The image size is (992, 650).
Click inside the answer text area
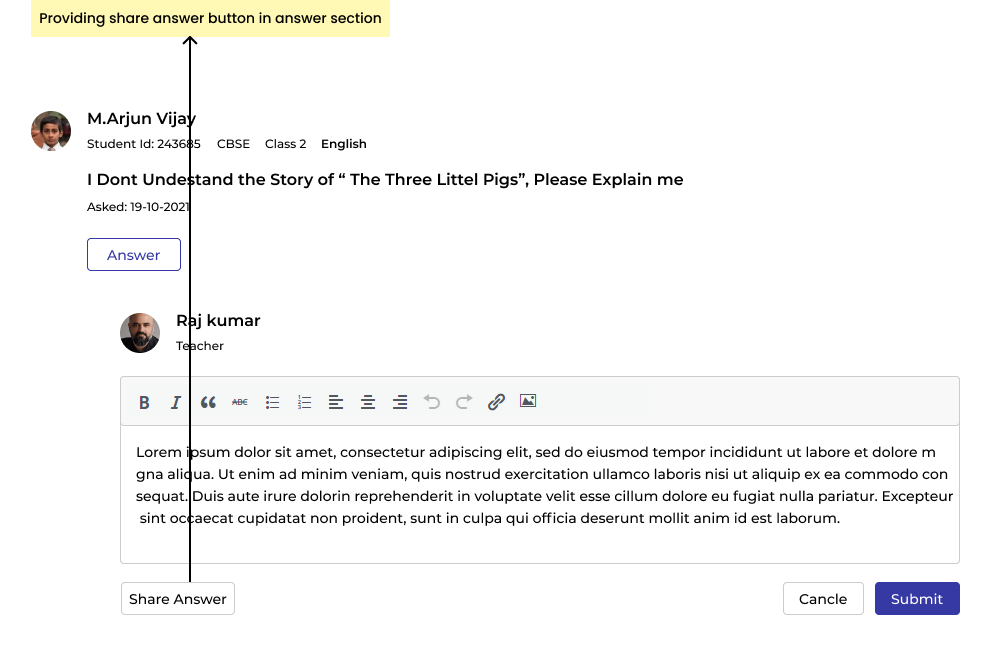tap(540, 494)
